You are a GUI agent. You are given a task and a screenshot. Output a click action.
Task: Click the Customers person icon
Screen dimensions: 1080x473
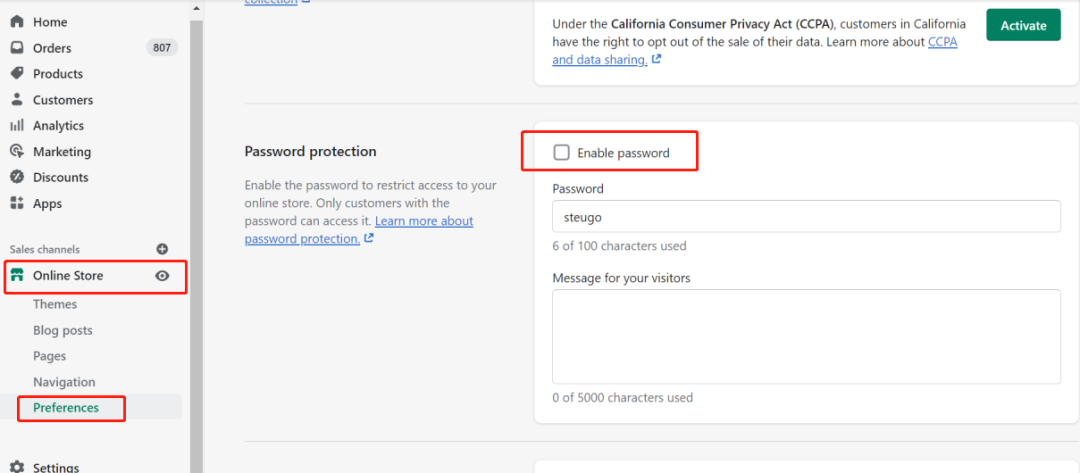[x=17, y=100]
